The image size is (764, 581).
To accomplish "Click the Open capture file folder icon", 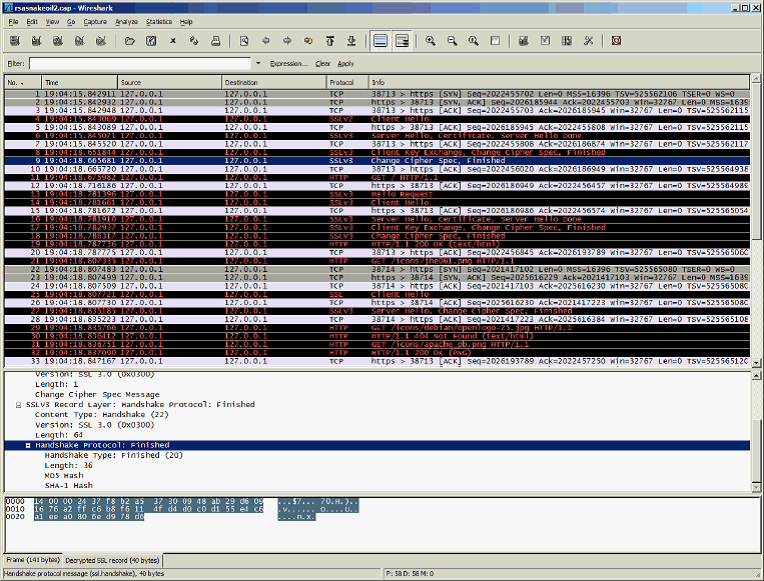I will 130,41.
